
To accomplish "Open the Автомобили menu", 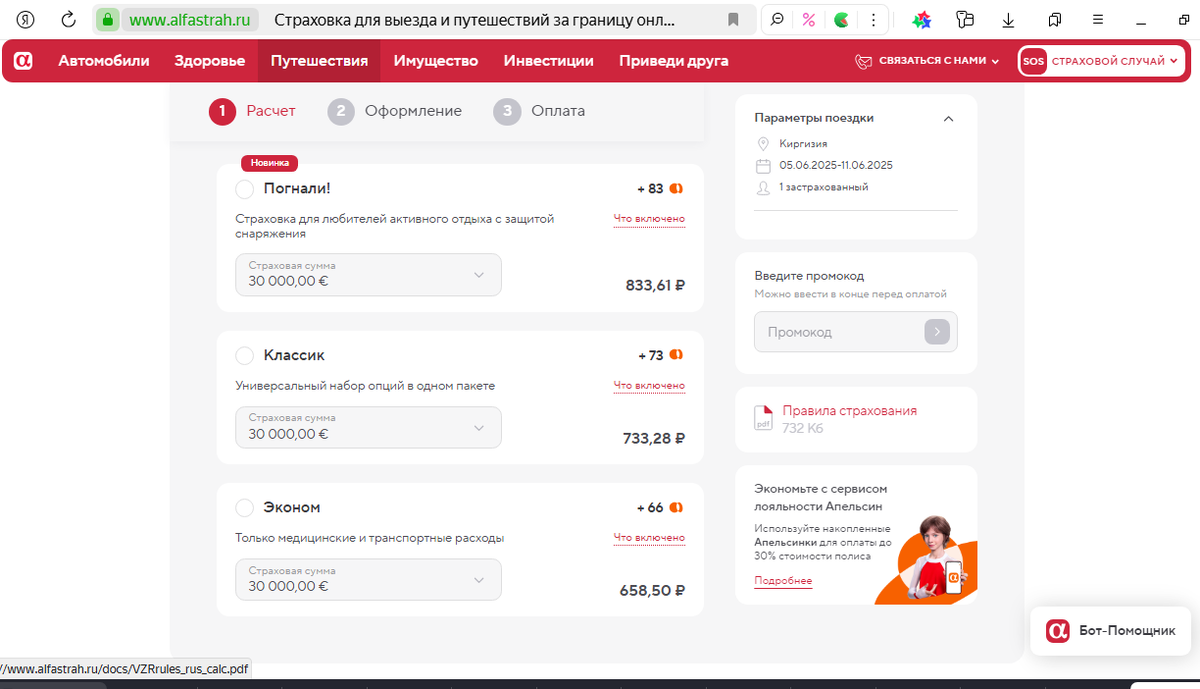I will (x=104, y=61).
